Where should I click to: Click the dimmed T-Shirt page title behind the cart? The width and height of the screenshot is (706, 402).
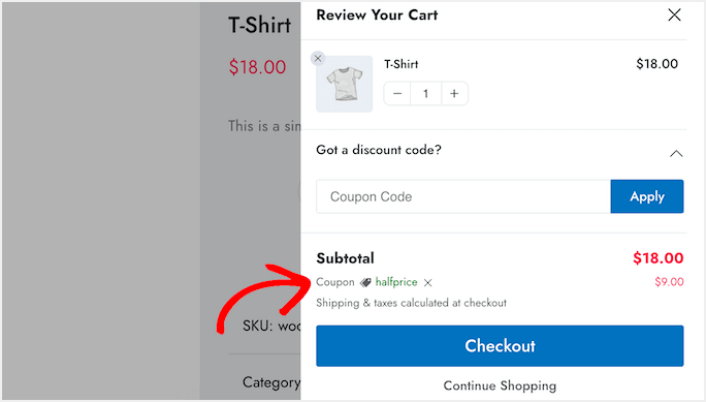(259, 25)
